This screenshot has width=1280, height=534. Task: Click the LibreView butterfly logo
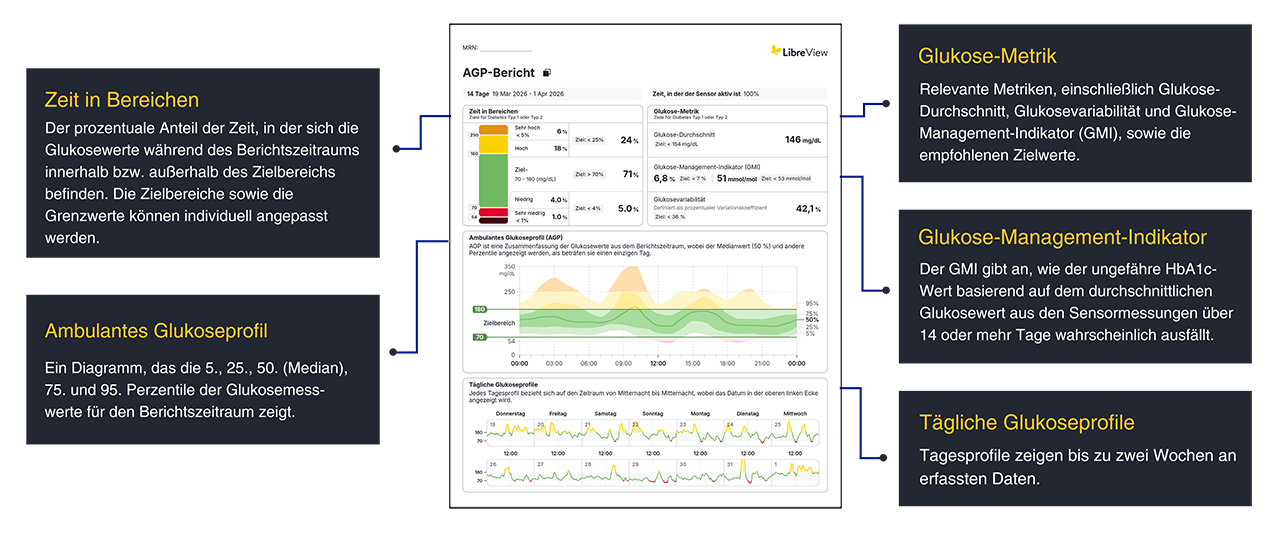point(776,50)
